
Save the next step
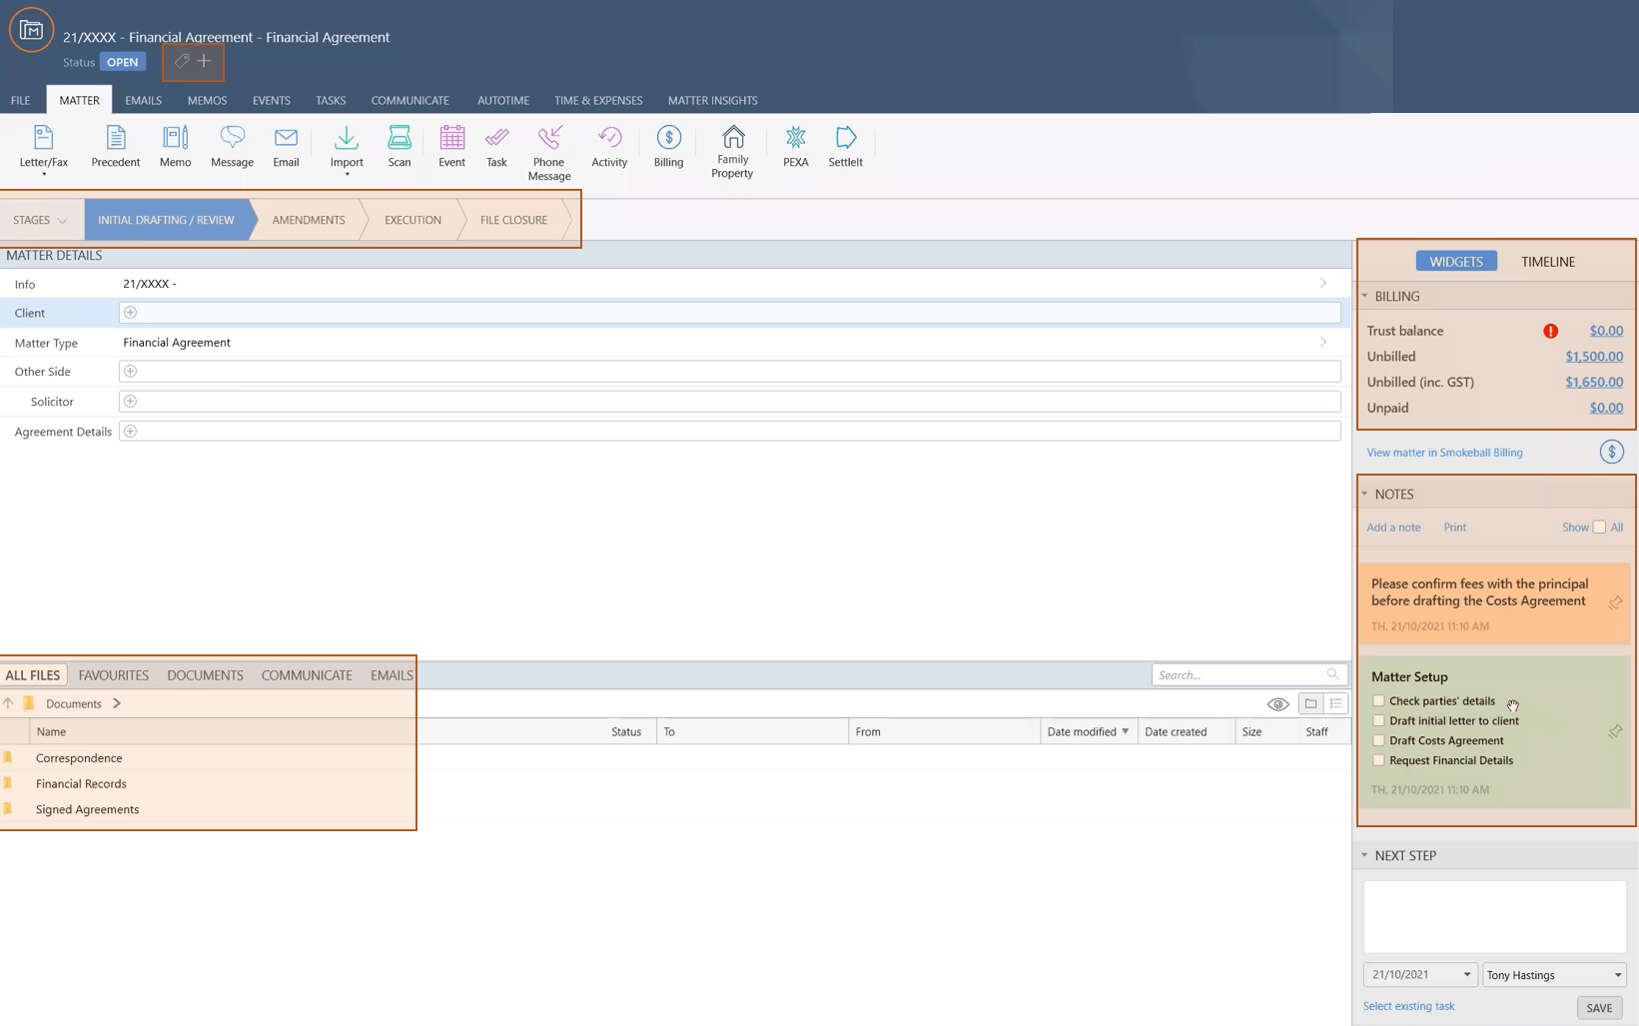tap(1598, 1007)
